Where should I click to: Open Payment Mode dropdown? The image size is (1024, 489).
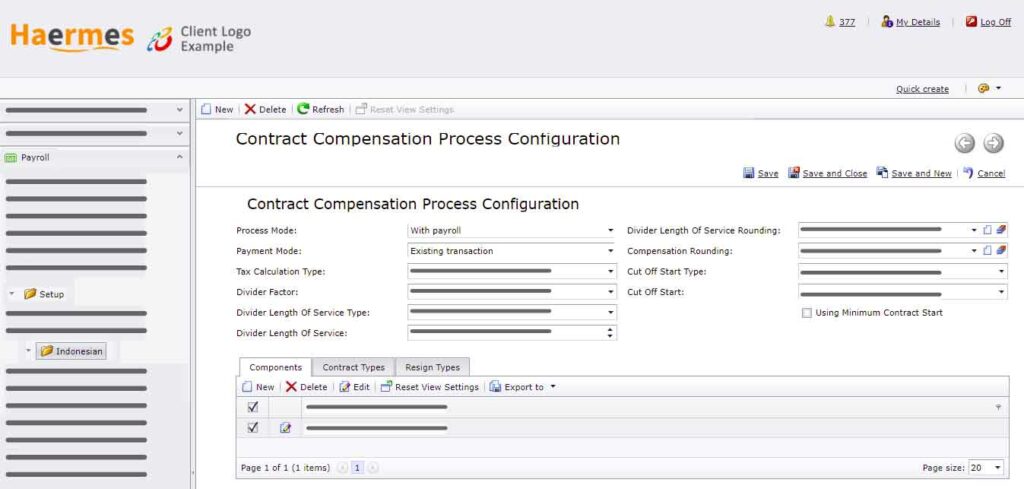tap(611, 251)
